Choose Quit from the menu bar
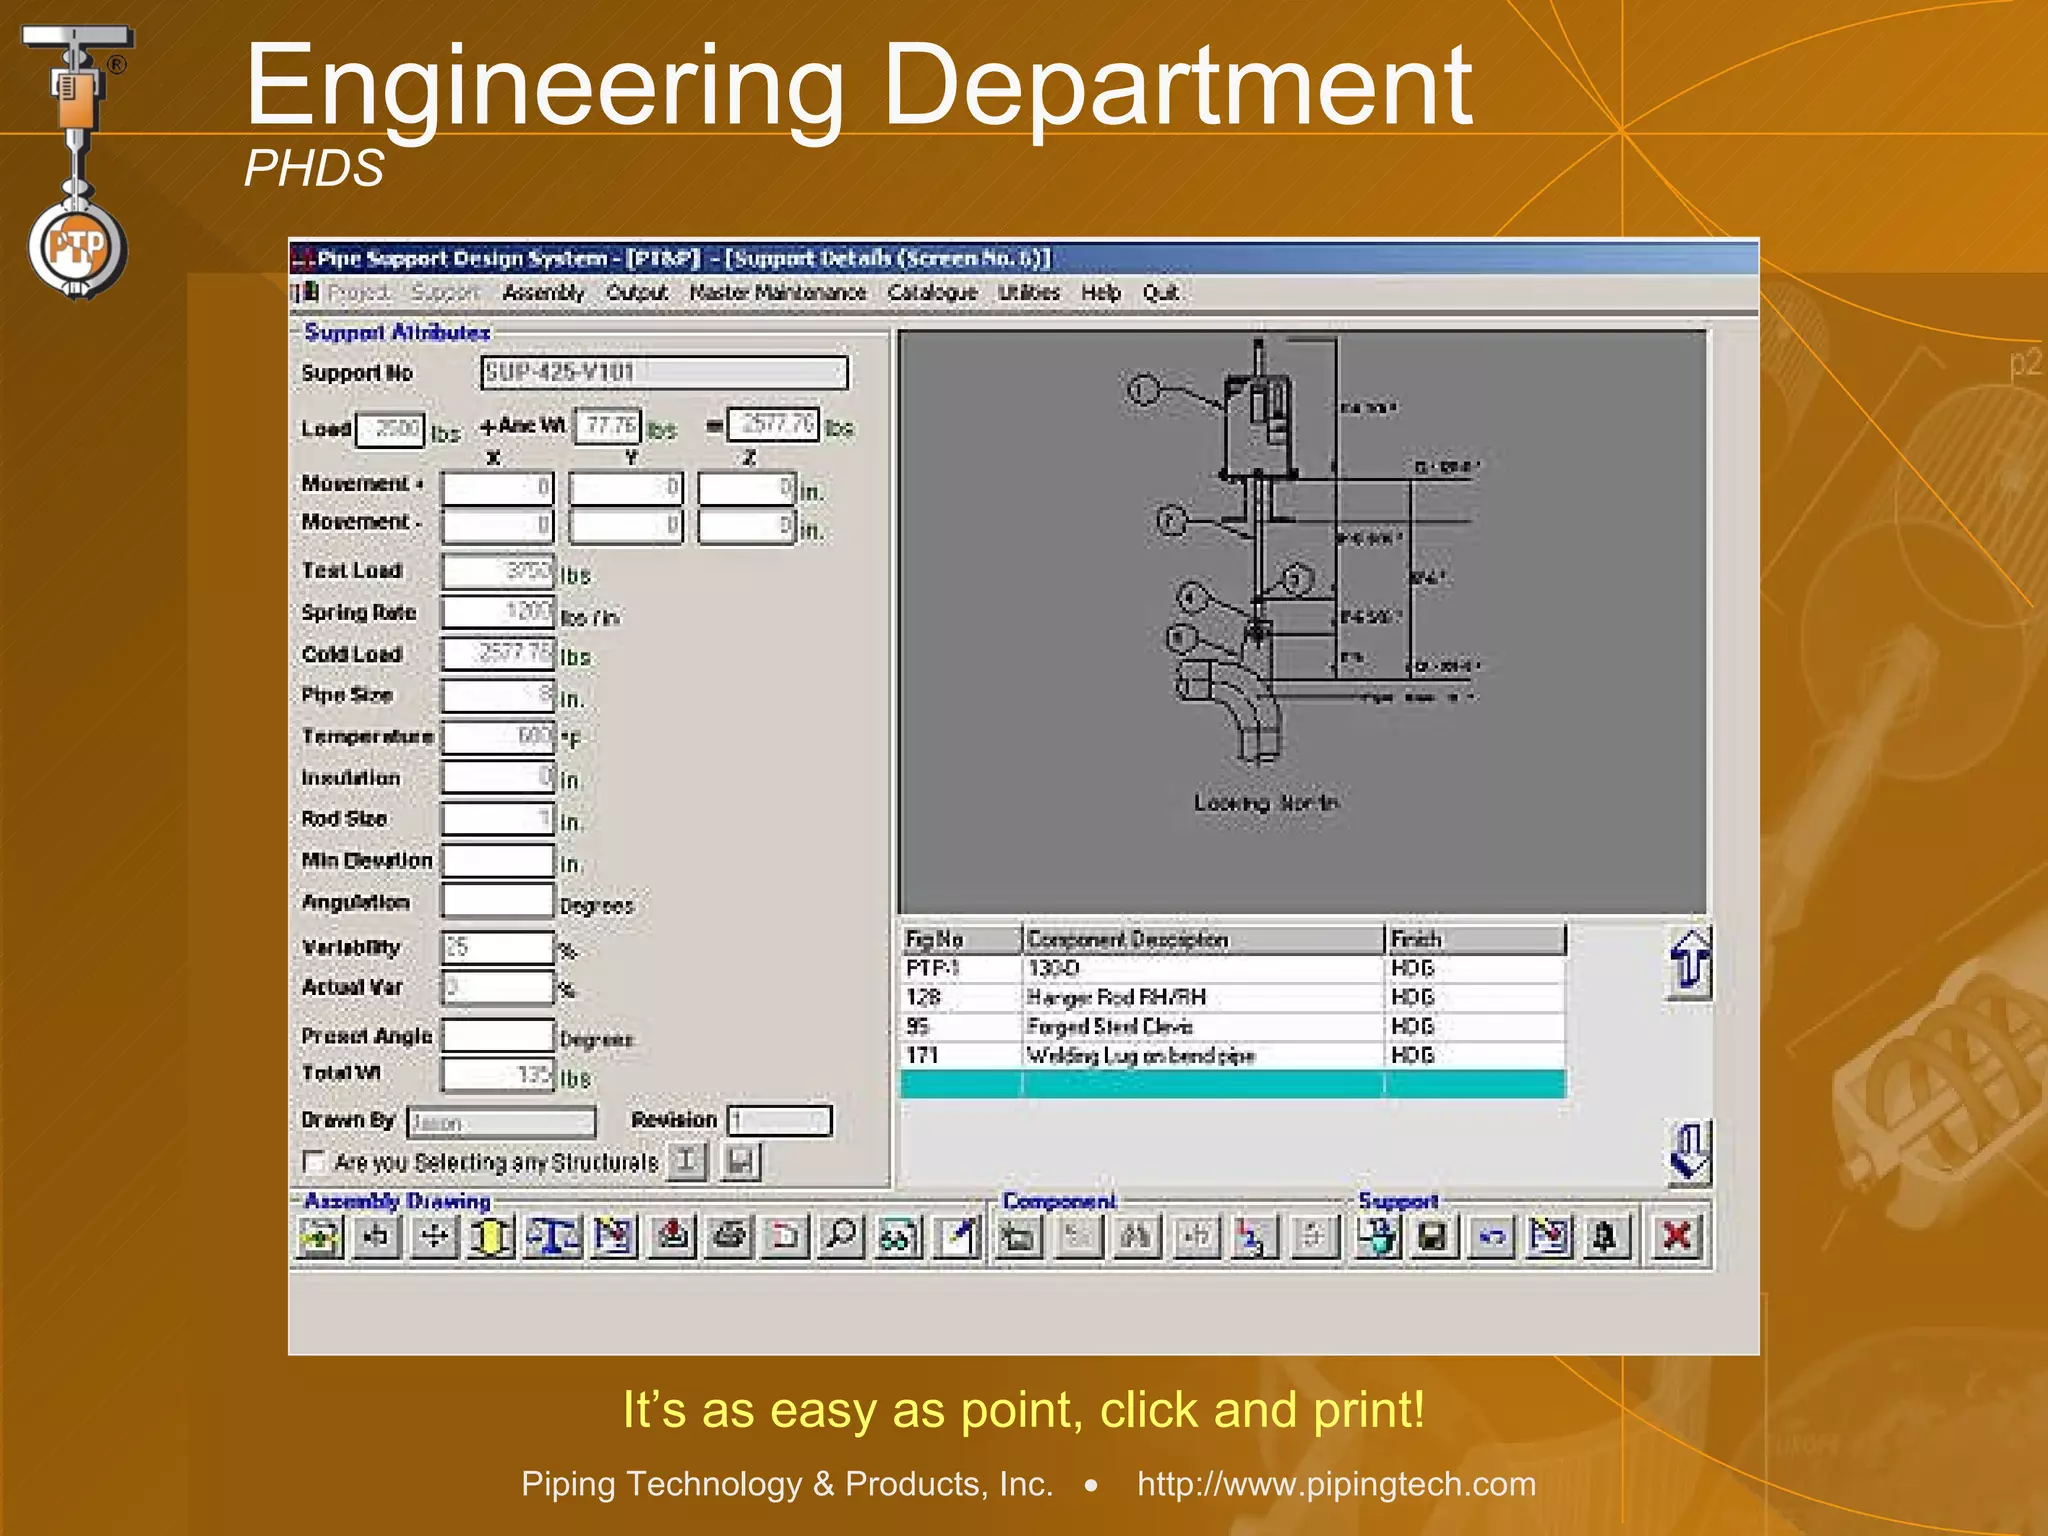 point(1160,293)
